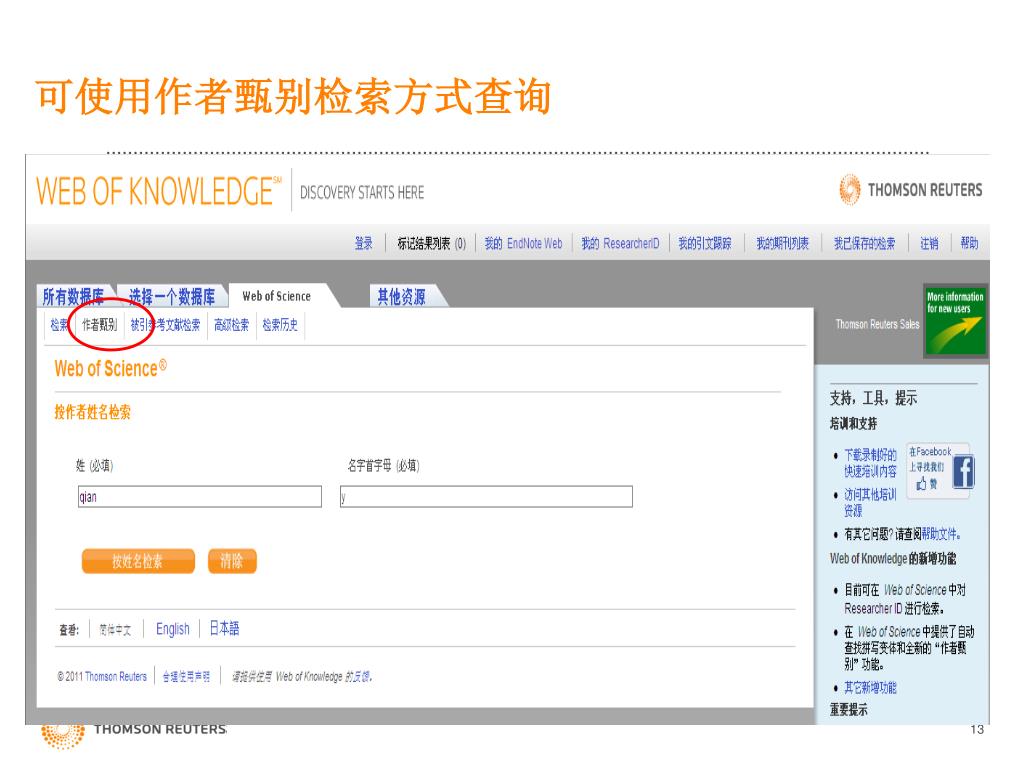This screenshot has height=768, width=1024.
Task: Open the 帮助文件 help file link
Action: [941, 534]
